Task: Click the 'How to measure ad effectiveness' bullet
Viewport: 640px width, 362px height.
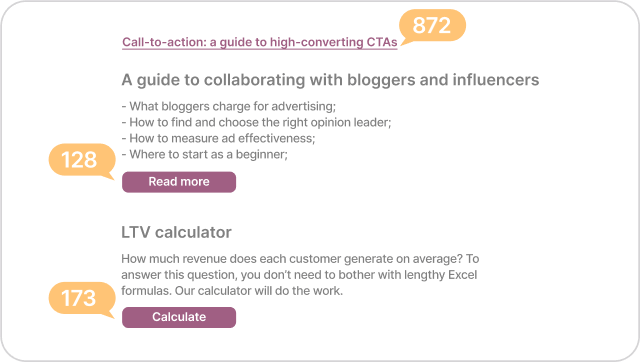Action: pyautogui.click(x=218, y=138)
